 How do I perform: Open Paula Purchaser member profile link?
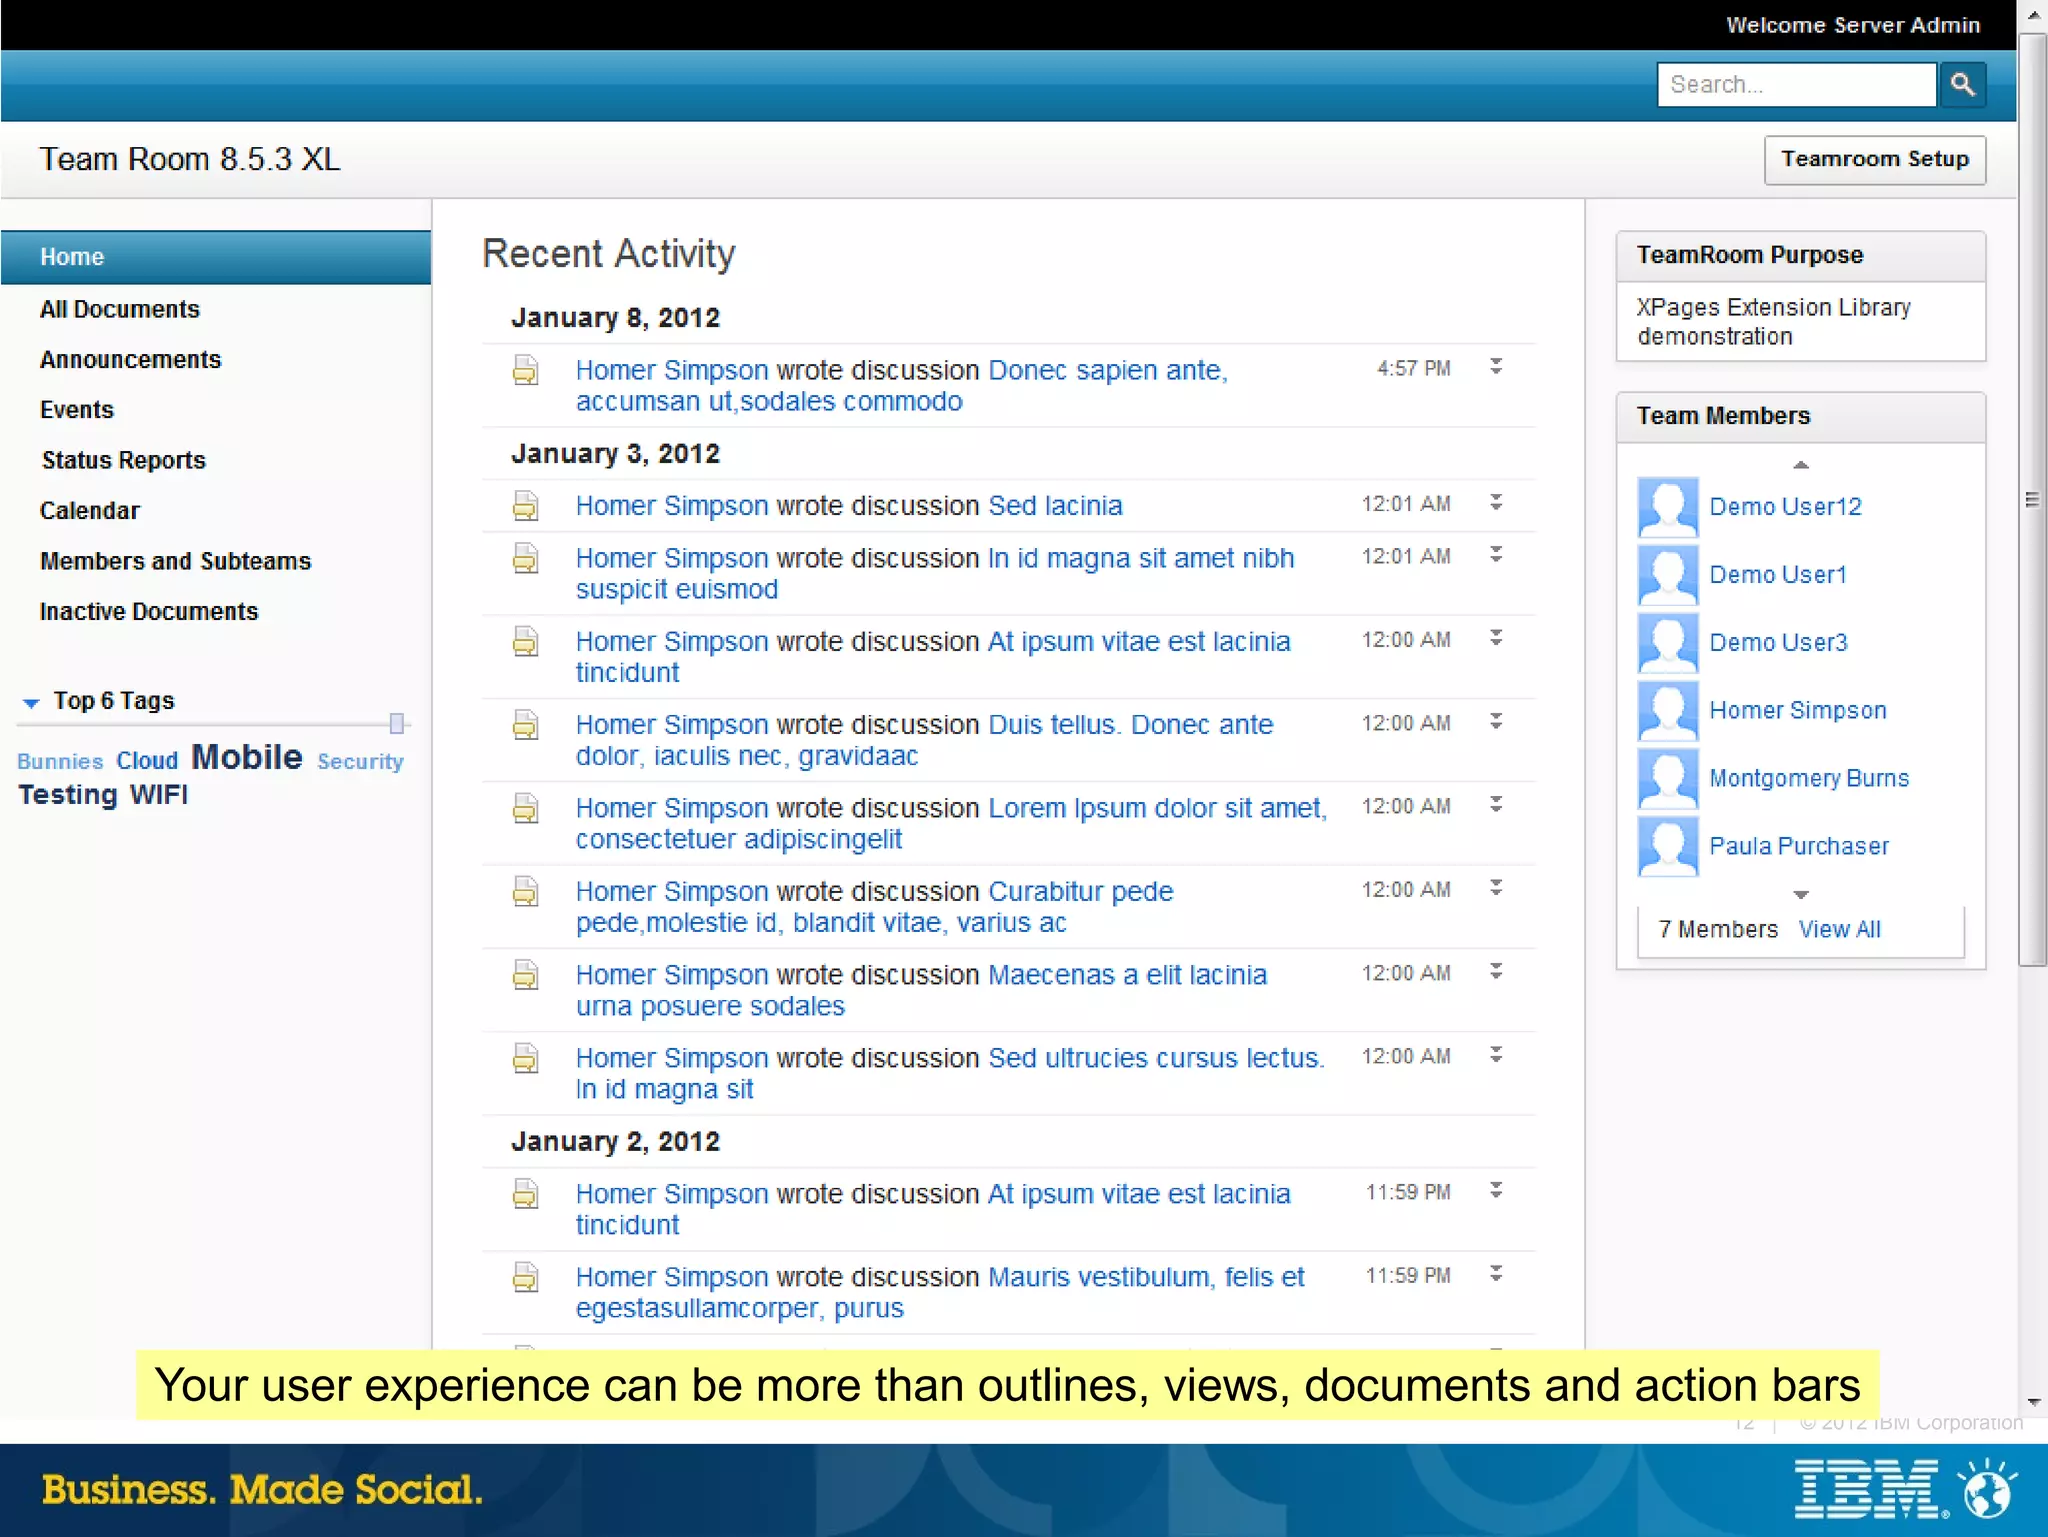tap(1799, 847)
